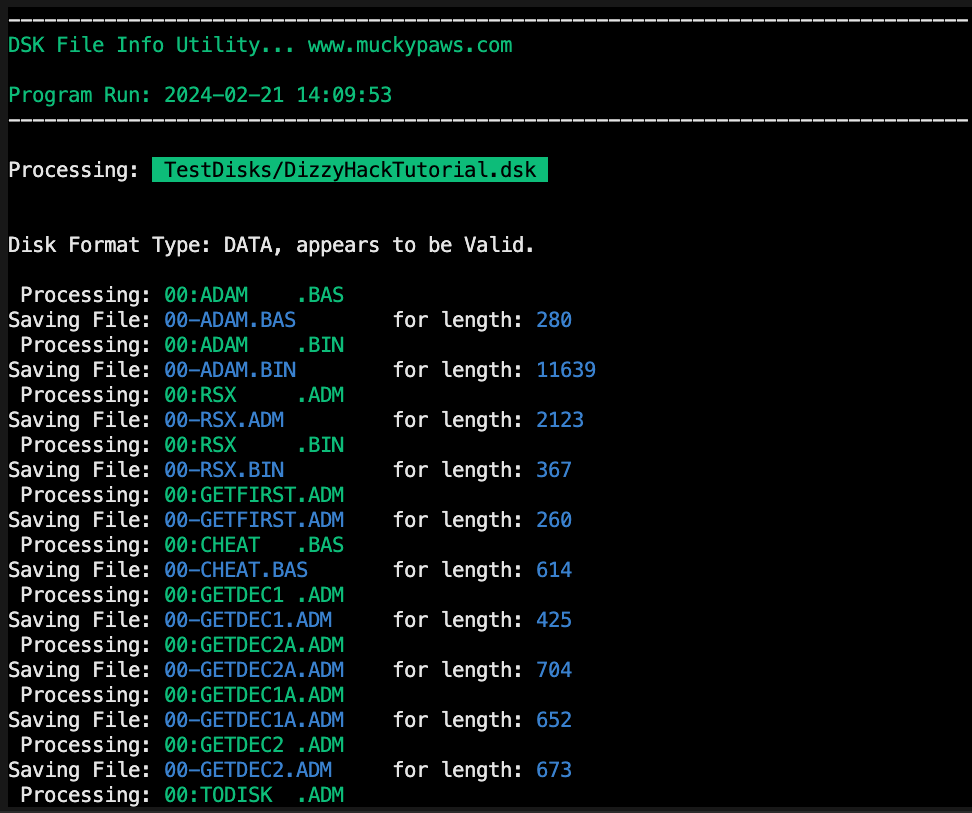Viewport: 972px width, 813px height.
Task: Click the saved file name 00-RSX.ADM
Action: [x=224, y=420]
